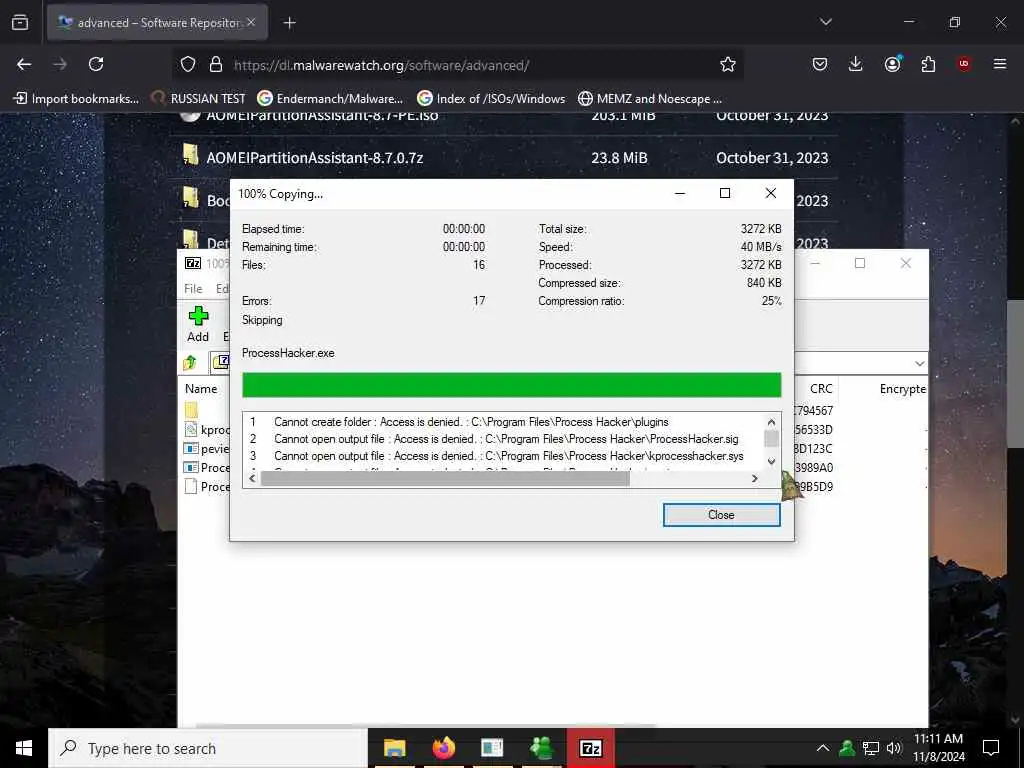Open the Firefox account icon
The image size is (1024, 768).
point(892,63)
